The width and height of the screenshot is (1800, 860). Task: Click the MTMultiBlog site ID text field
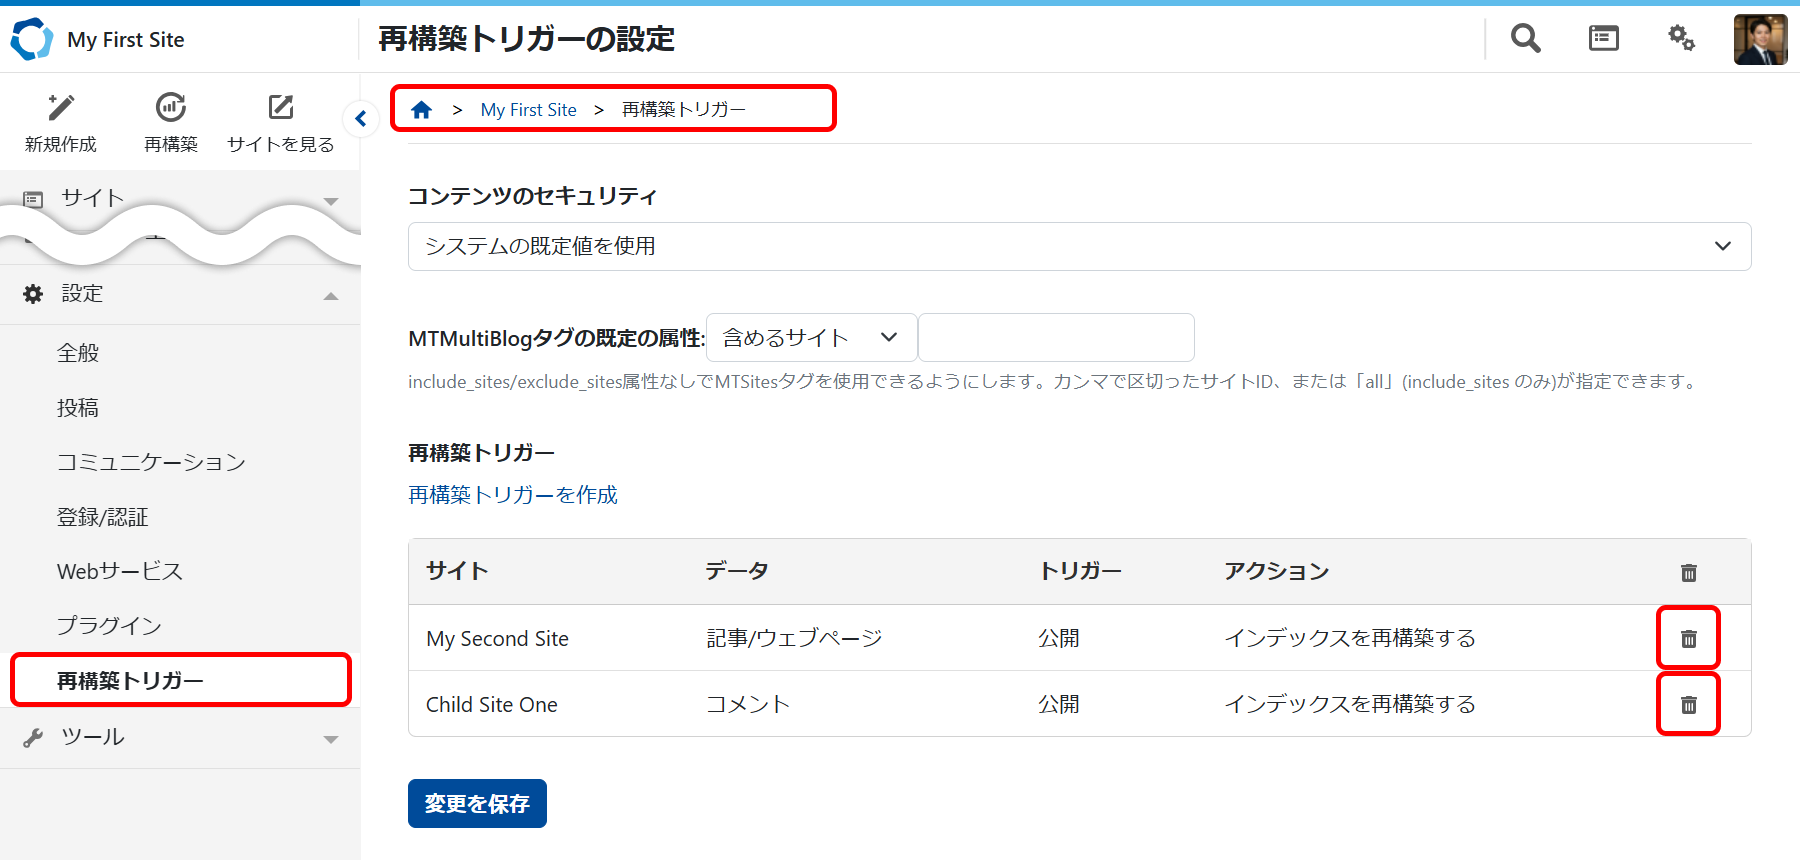point(1056,338)
